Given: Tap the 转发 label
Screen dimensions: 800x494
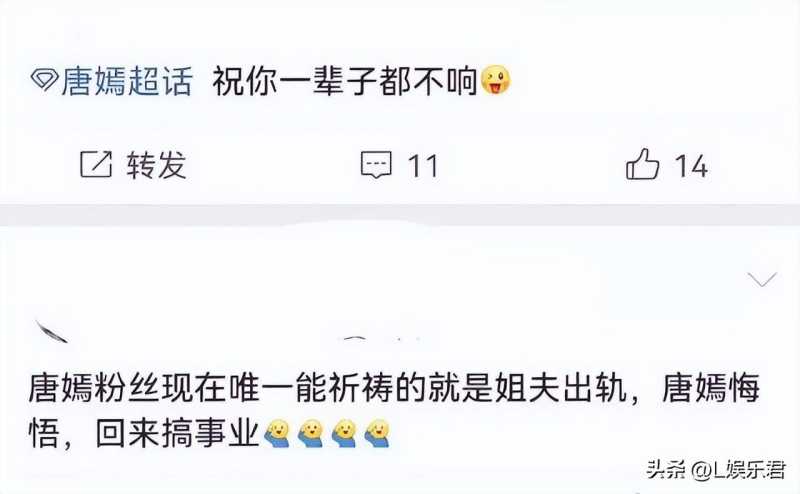Looking at the screenshot, I should 157,165.
